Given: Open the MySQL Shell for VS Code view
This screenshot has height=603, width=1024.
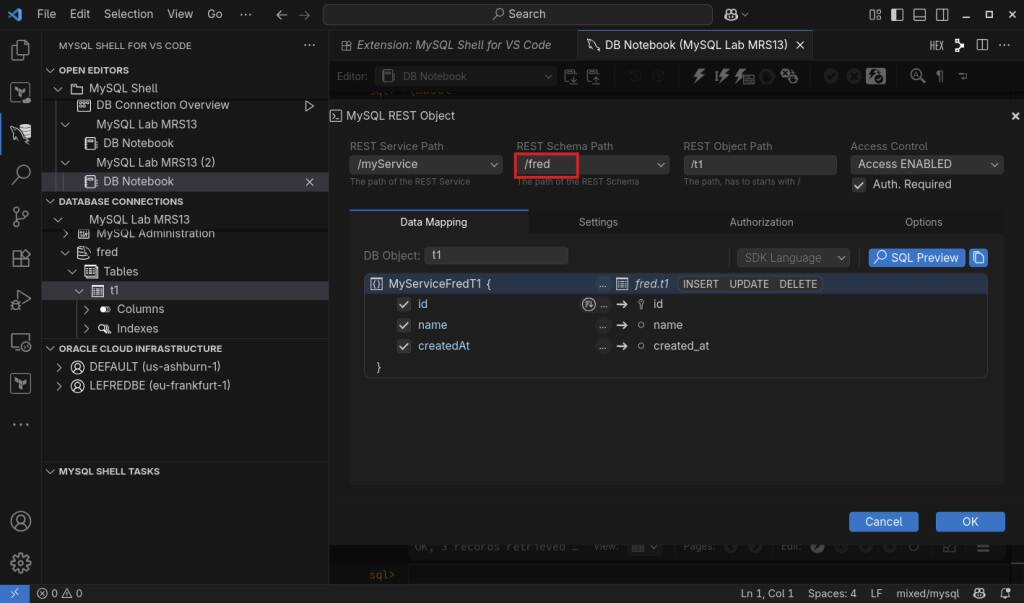Looking at the screenshot, I should click(x=20, y=133).
